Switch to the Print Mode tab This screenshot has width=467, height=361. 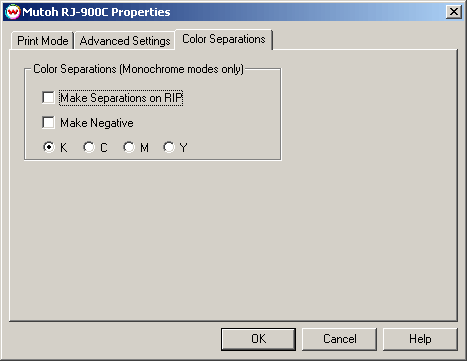coord(42,41)
